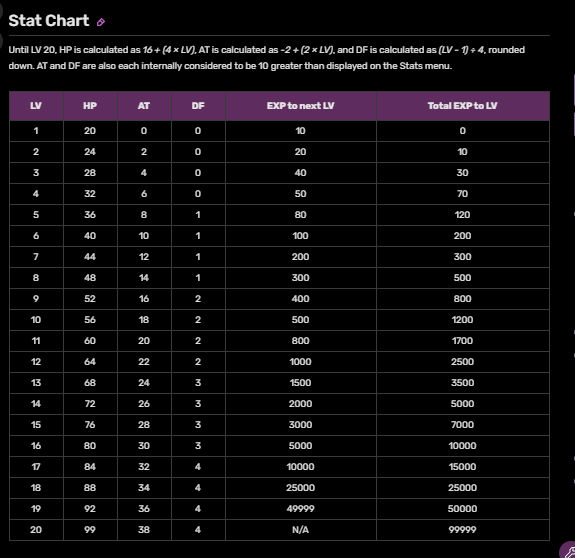Click the LV column header

36,106
